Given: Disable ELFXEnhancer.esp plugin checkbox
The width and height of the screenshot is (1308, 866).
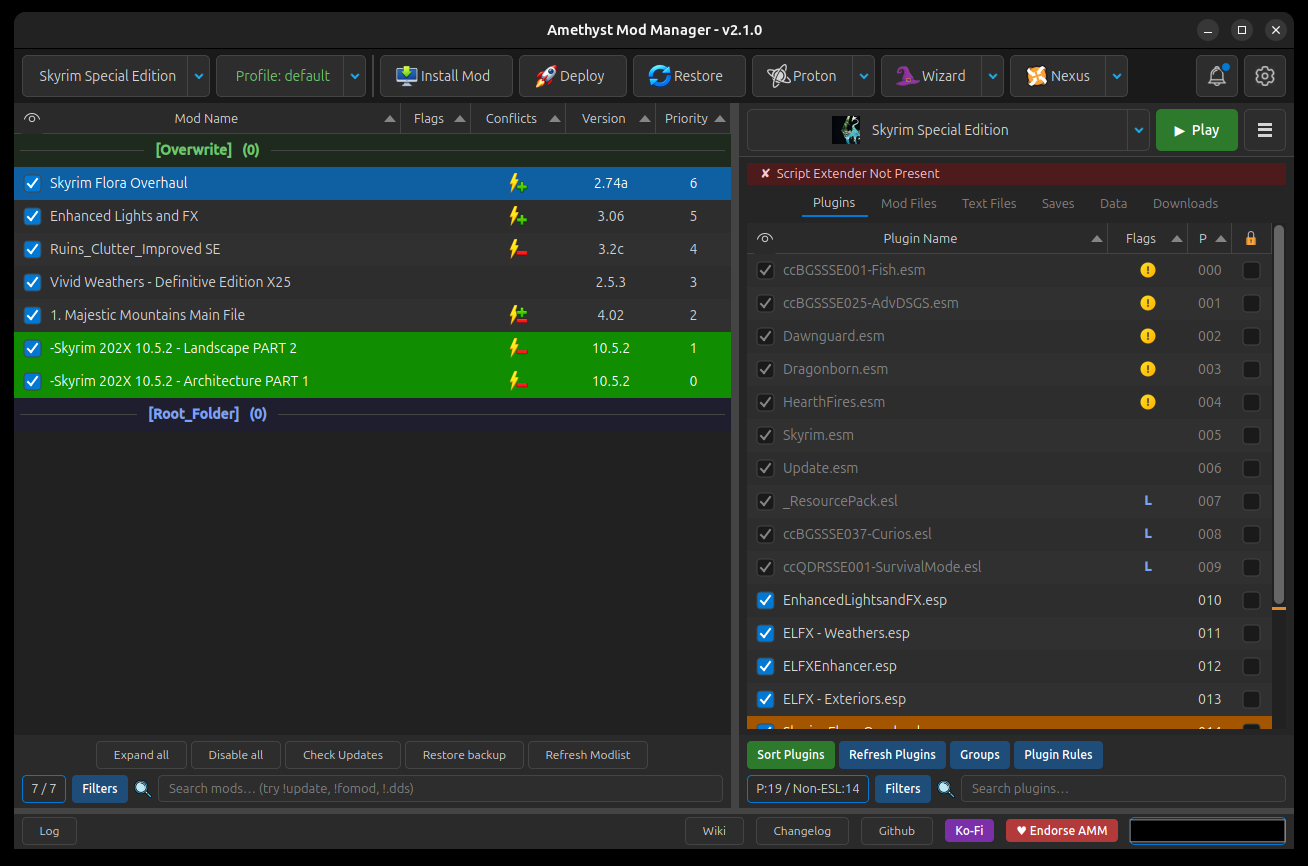Looking at the screenshot, I should click(x=765, y=666).
